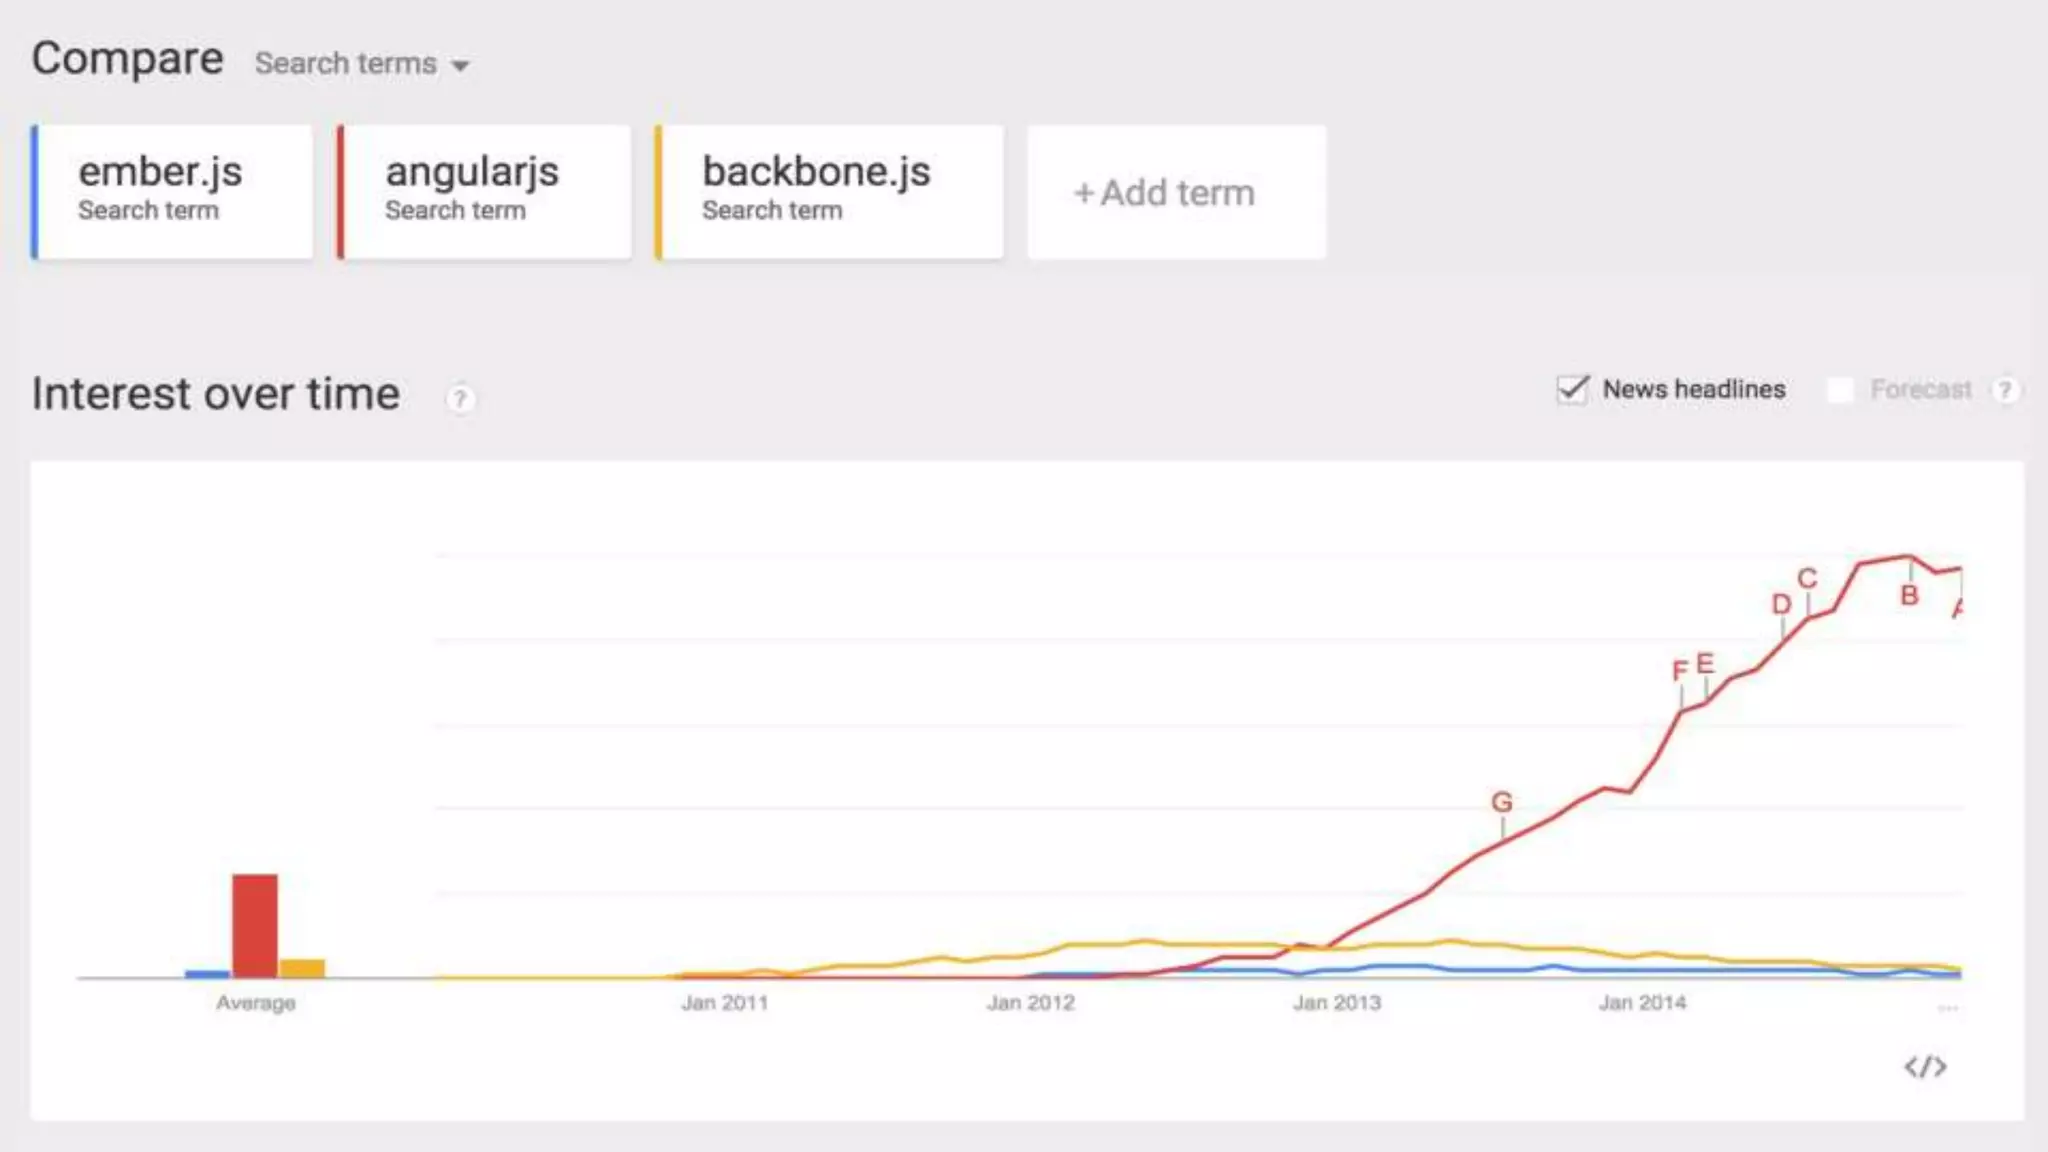The image size is (2048, 1152).
Task: Click news headline marker F
Action: point(1680,671)
